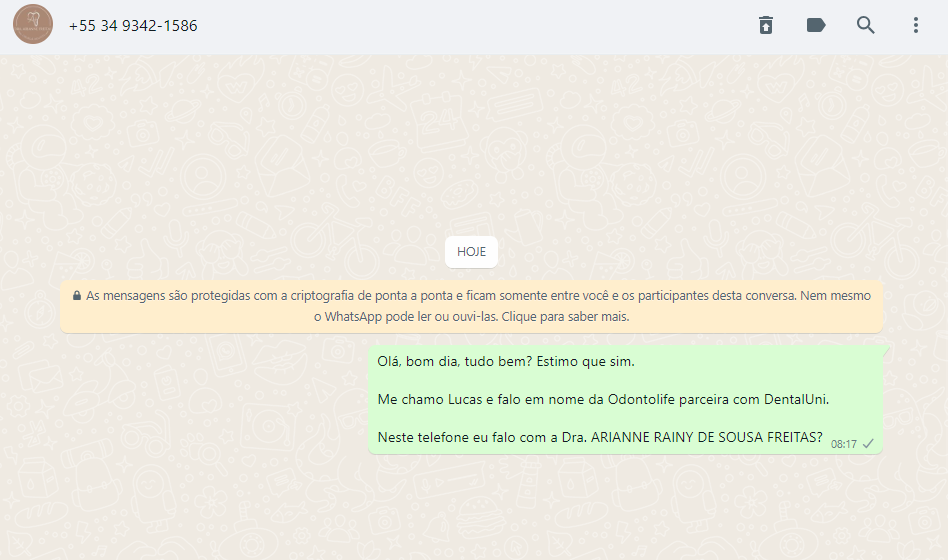
Task: Search within this conversation
Action: [865, 25]
